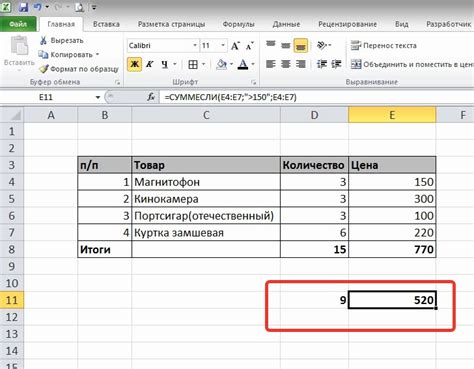Click the decrease indent icon
This screenshot has width=474, height=369.
click(x=322, y=64)
